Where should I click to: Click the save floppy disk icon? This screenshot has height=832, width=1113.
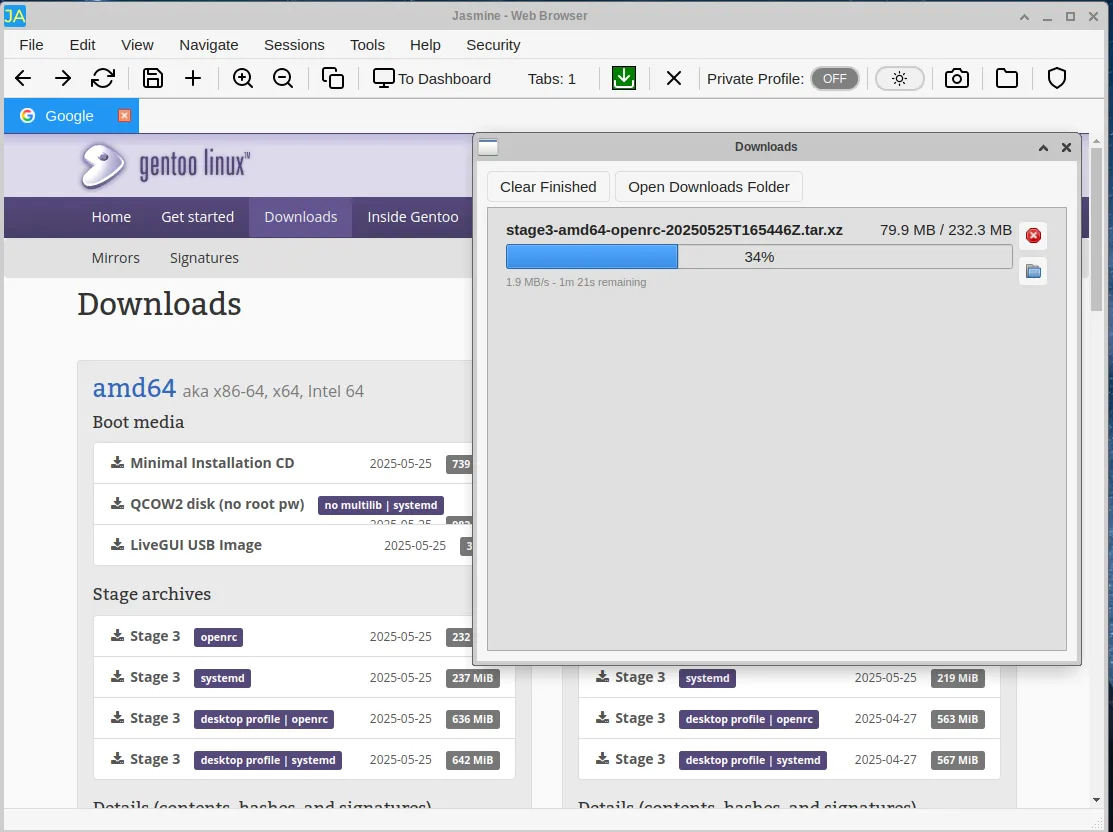153,78
